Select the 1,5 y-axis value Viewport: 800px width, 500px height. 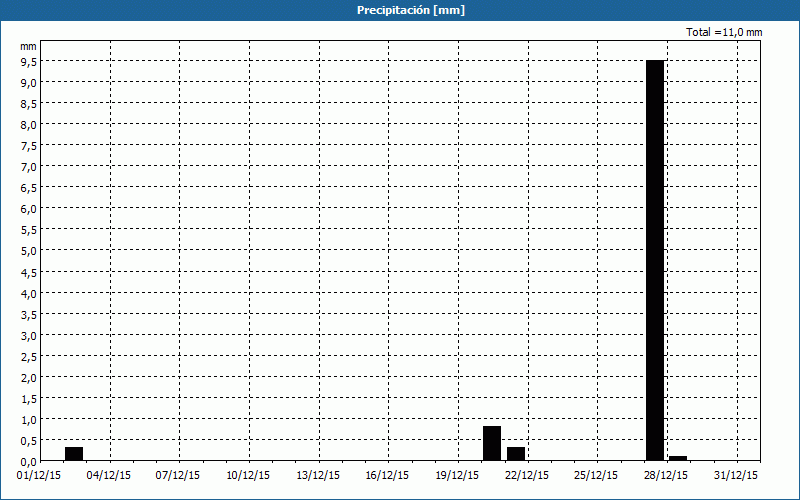click(x=29, y=399)
